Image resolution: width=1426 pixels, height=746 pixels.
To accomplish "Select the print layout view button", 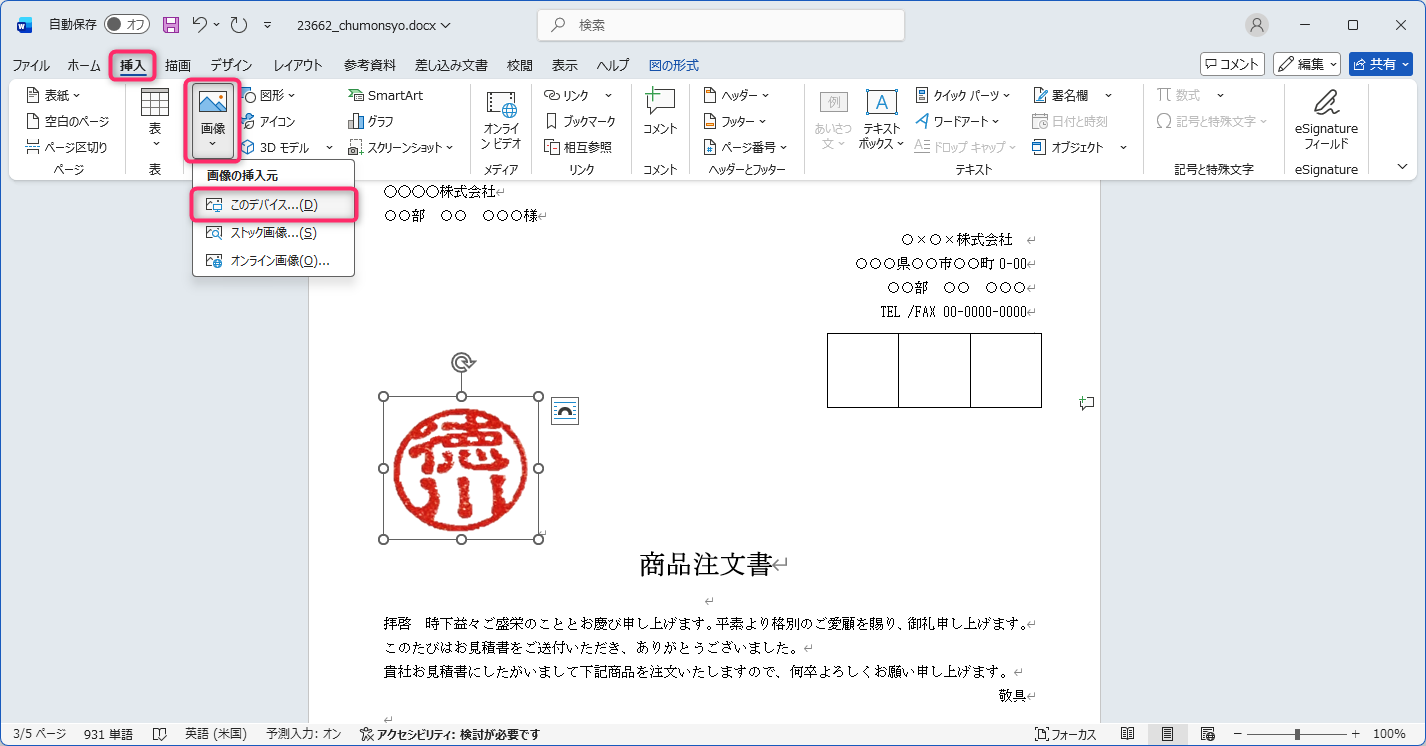I will [x=1167, y=734].
